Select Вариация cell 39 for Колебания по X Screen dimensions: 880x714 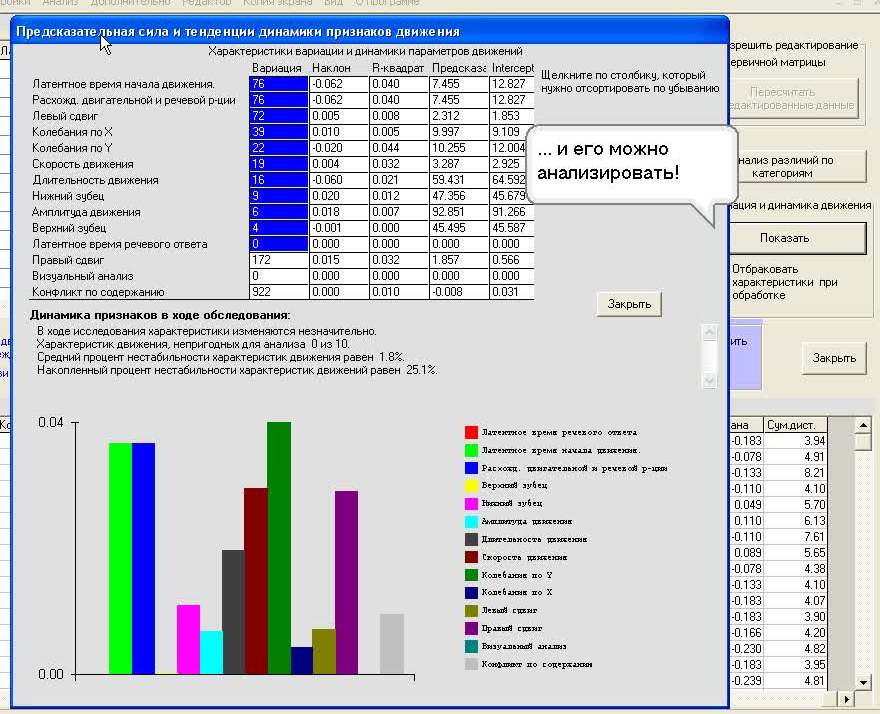click(278, 132)
